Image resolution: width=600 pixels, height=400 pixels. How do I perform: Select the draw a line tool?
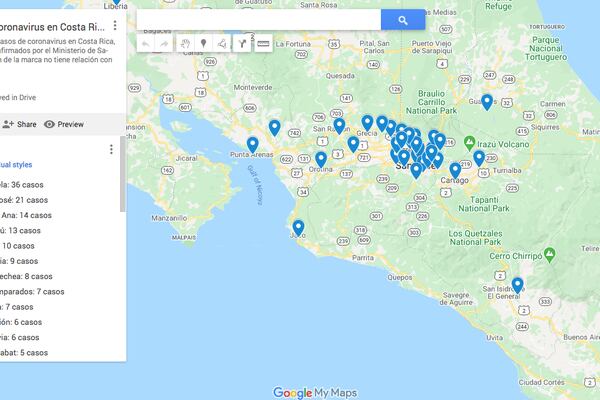[222, 44]
